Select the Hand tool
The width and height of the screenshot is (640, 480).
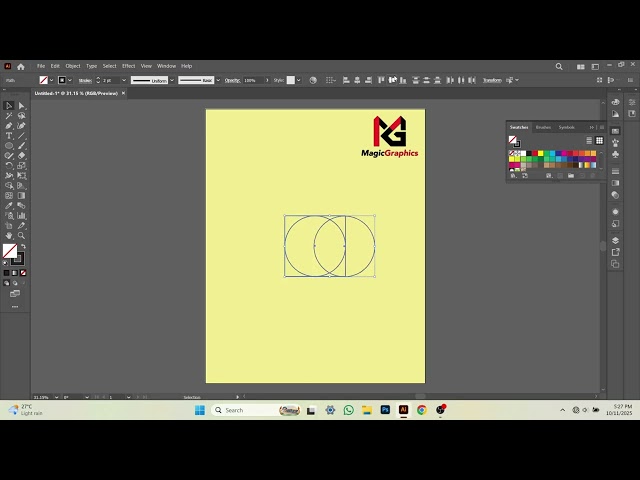[9, 236]
